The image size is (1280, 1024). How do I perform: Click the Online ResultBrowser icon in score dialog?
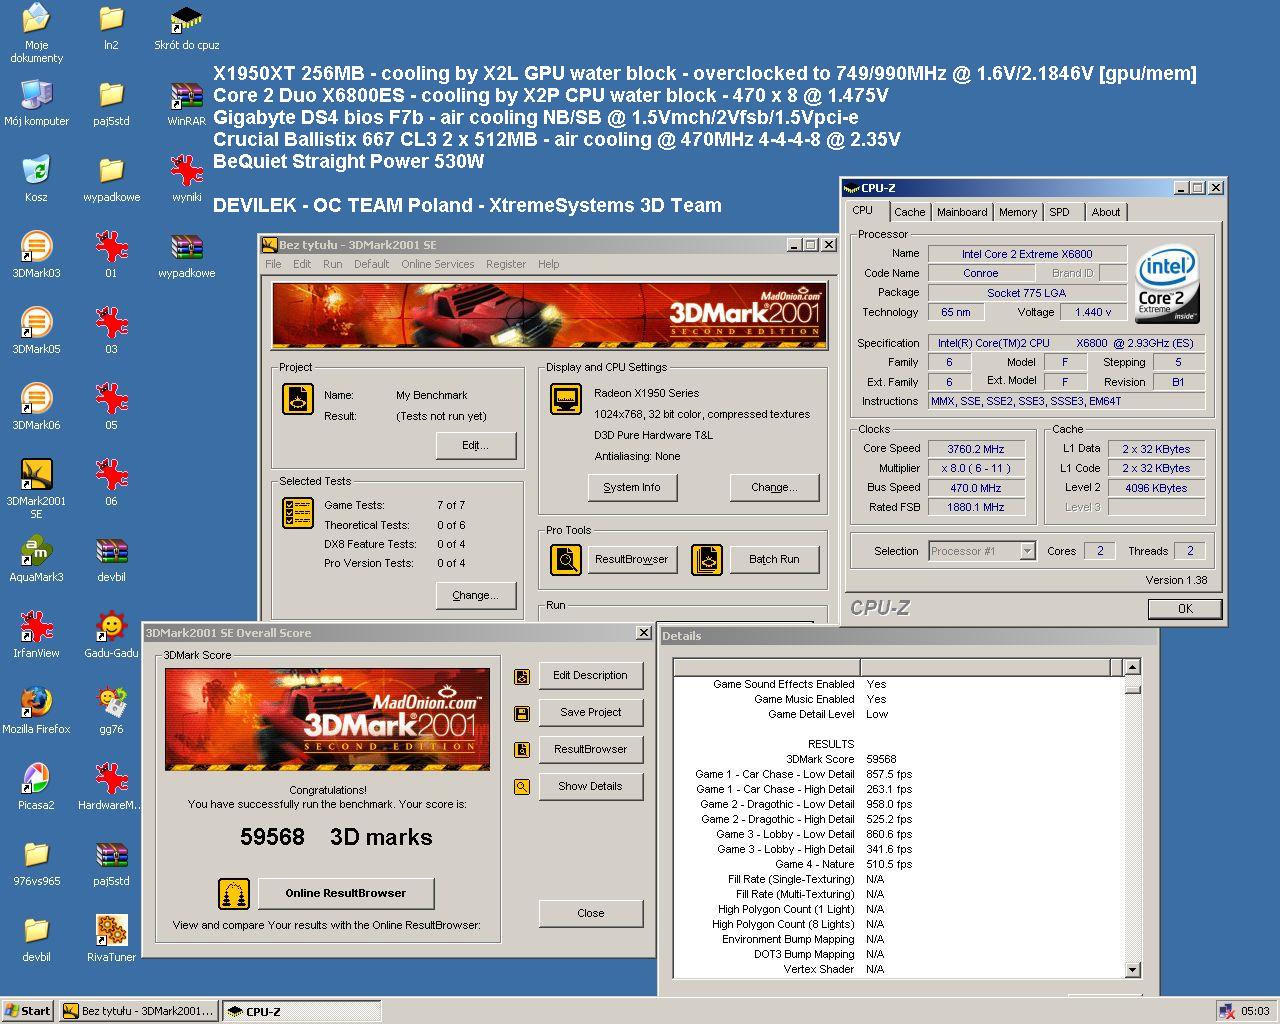pyautogui.click(x=234, y=893)
